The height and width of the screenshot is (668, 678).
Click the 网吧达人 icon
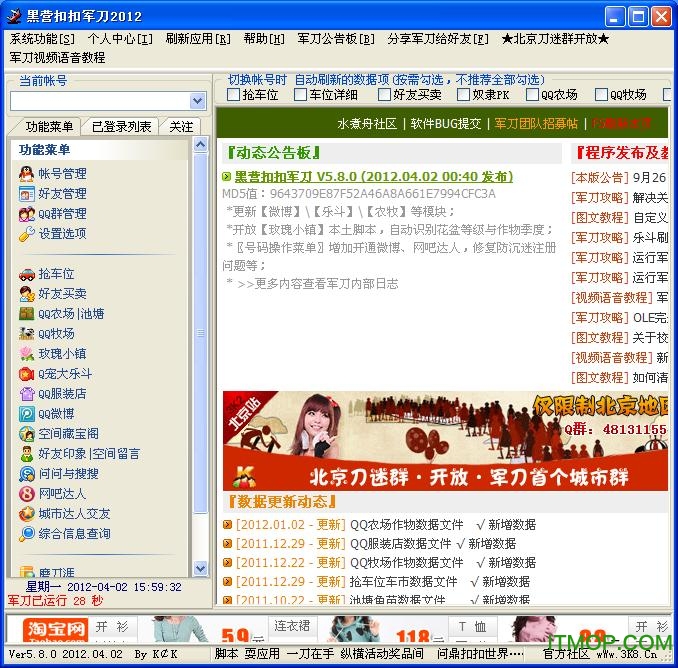(x=27, y=493)
